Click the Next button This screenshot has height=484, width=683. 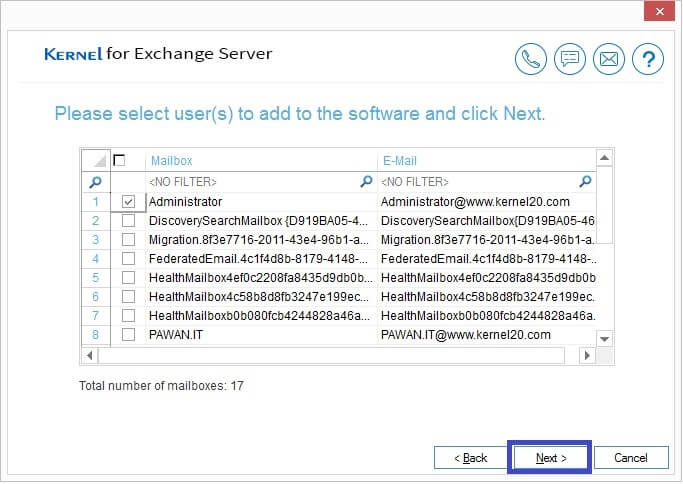point(550,457)
